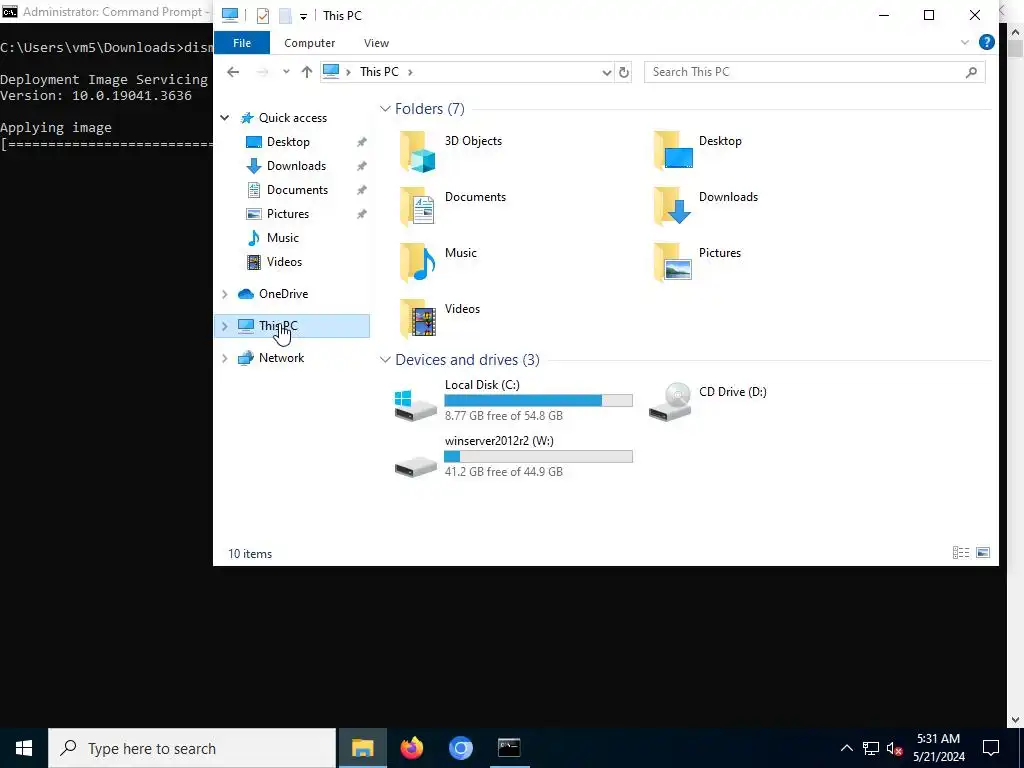Click the Search This PC field

pos(814,72)
